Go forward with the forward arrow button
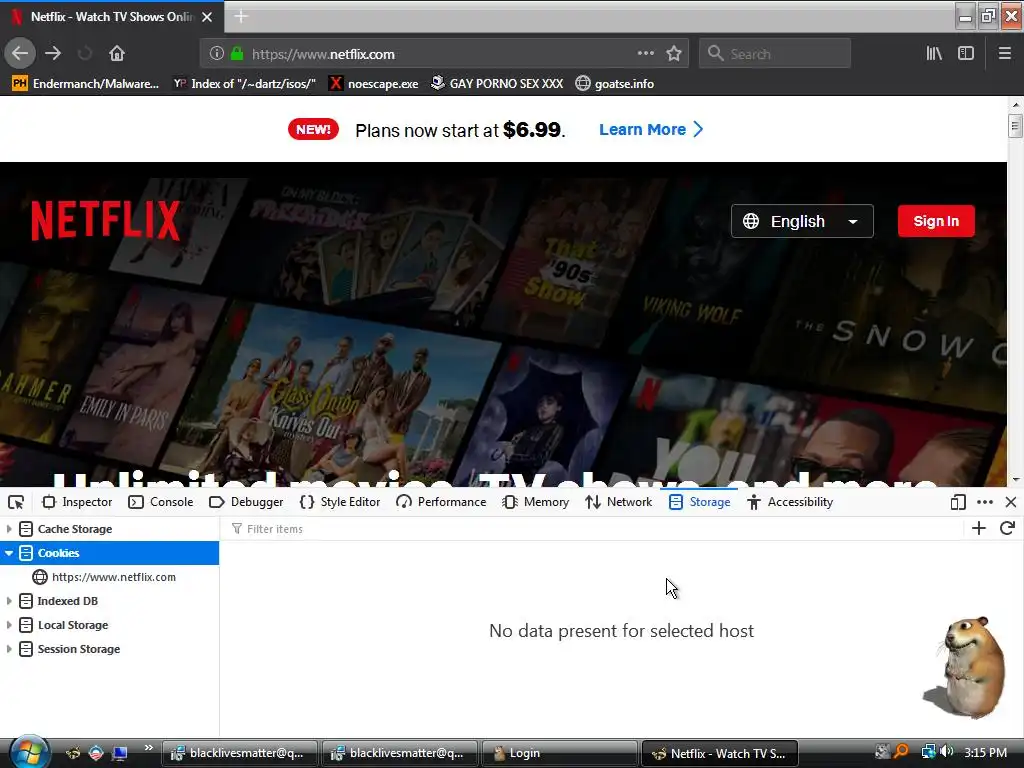 (53, 54)
